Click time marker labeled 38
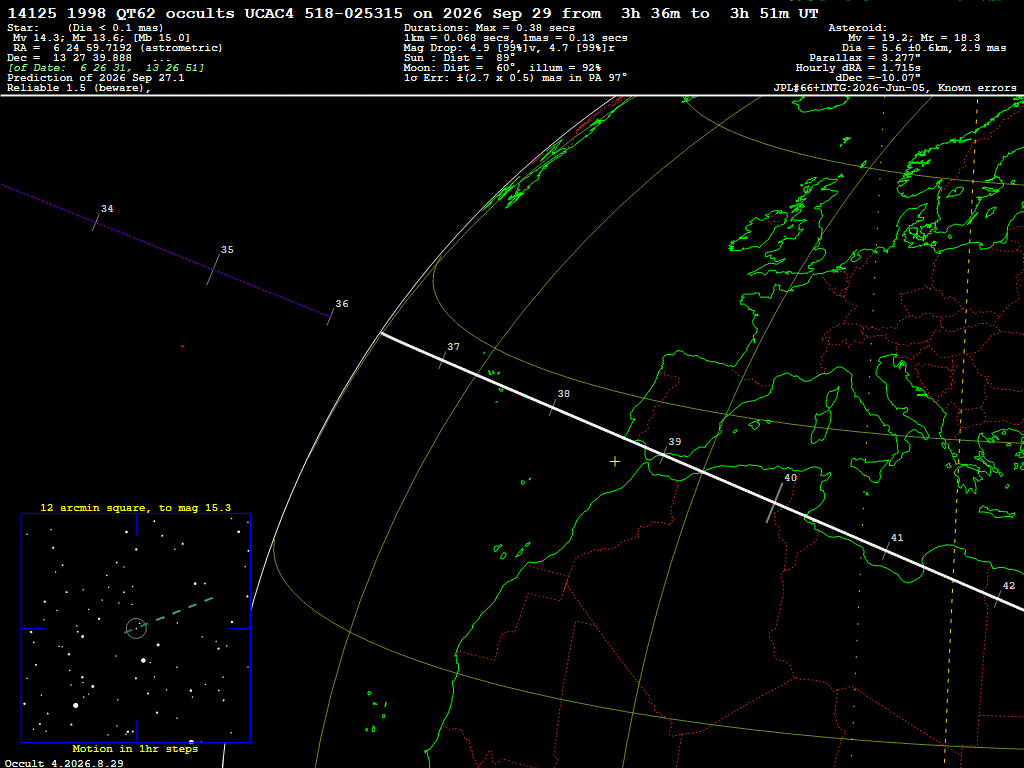This screenshot has width=1024, height=768. point(564,394)
